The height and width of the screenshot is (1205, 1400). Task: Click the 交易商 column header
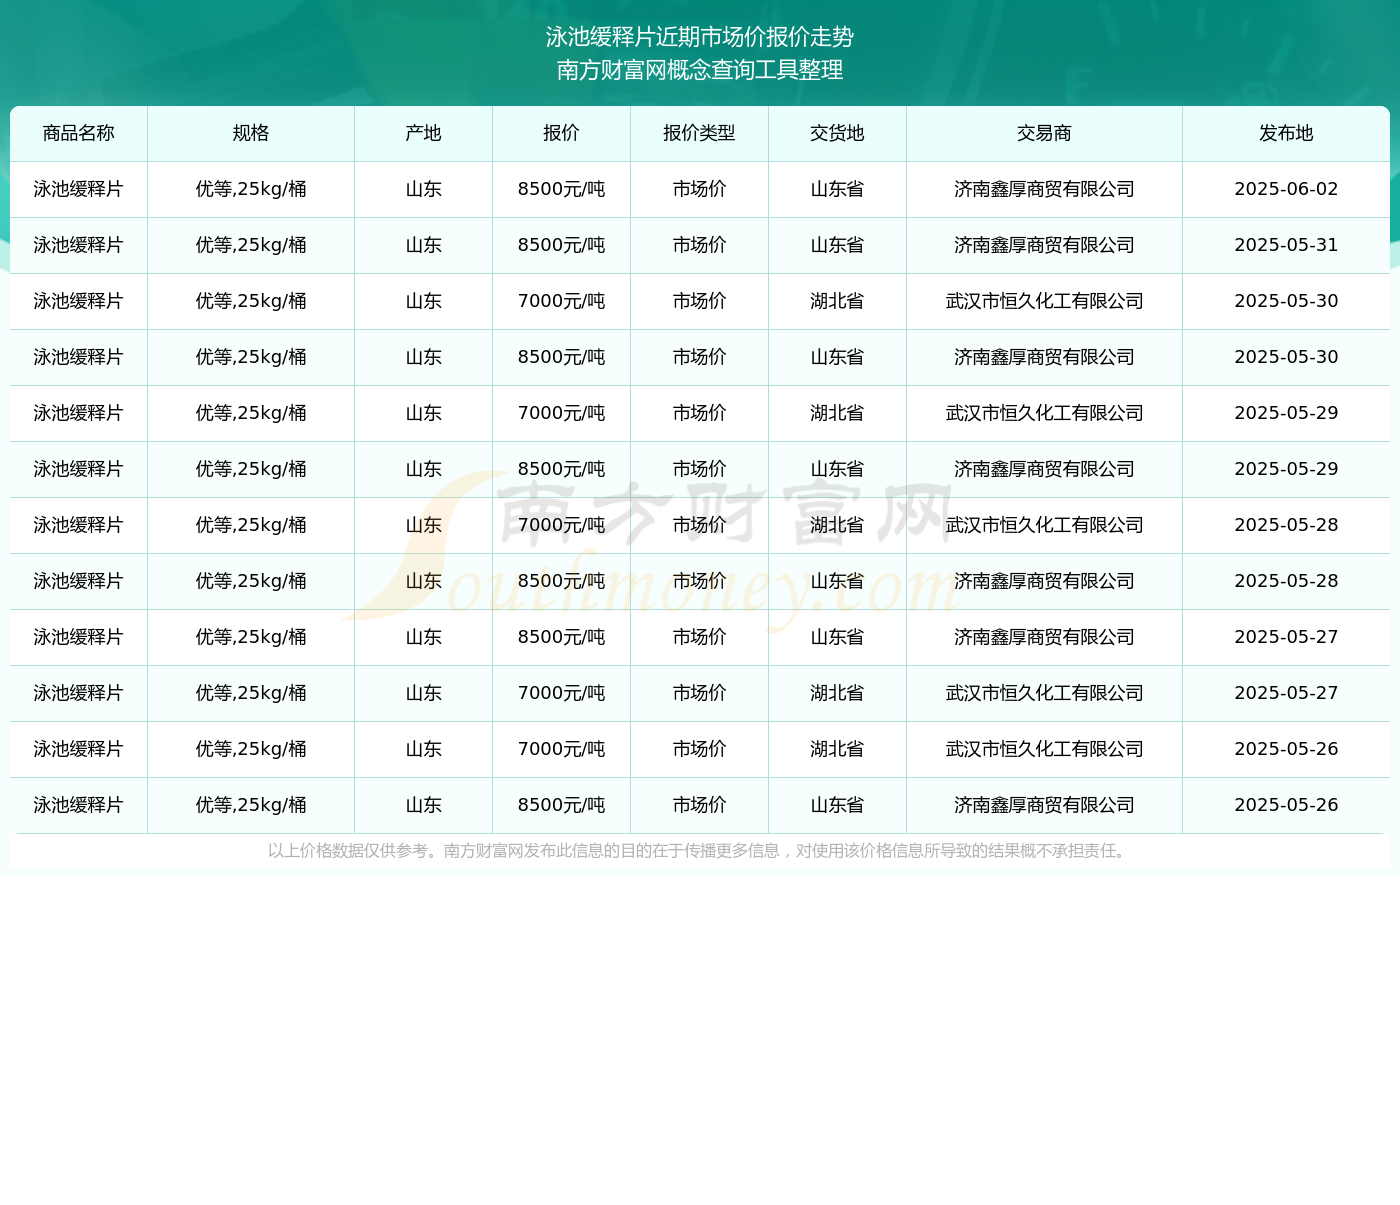[x=1044, y=133]
